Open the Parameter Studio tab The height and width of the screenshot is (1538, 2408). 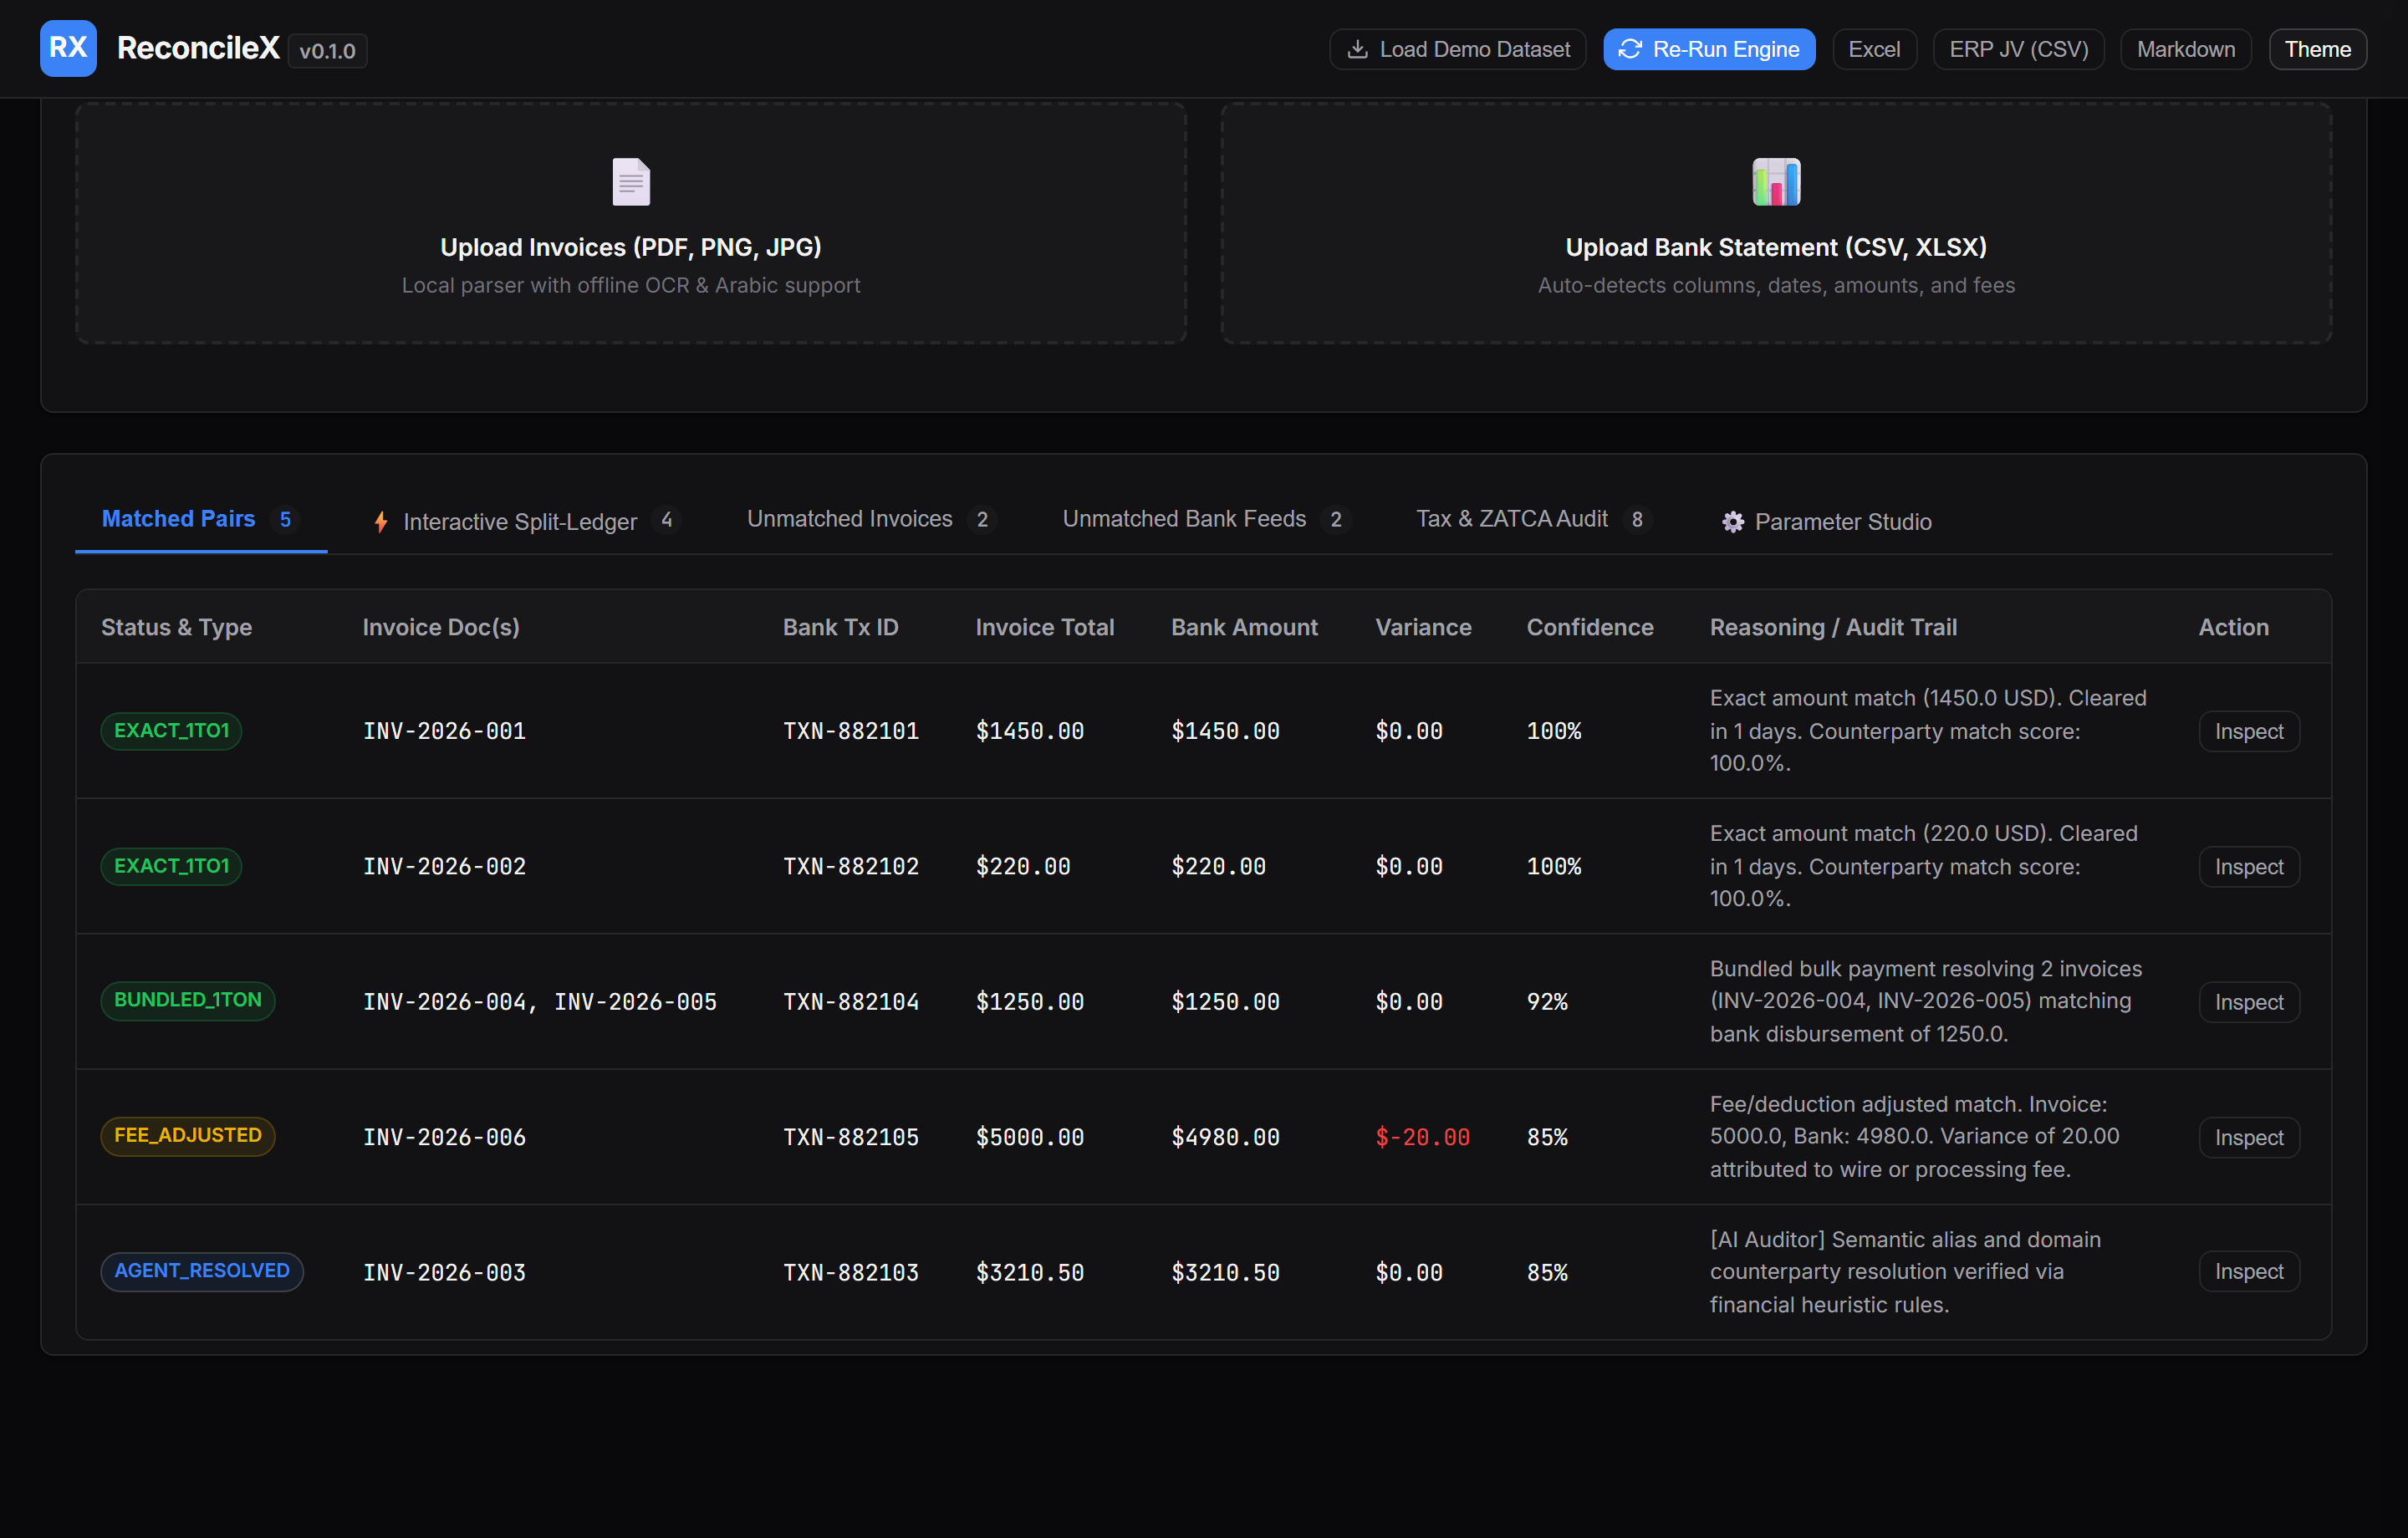(x=1827, y=521)
